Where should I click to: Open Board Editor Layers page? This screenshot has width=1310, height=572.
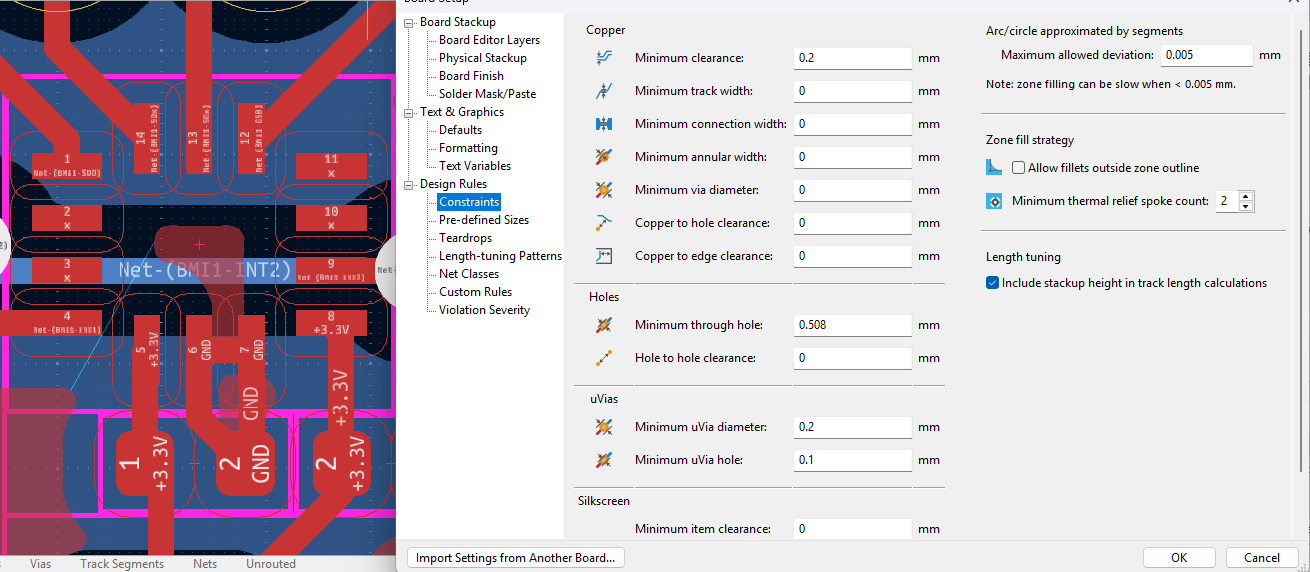coord(489,40)
